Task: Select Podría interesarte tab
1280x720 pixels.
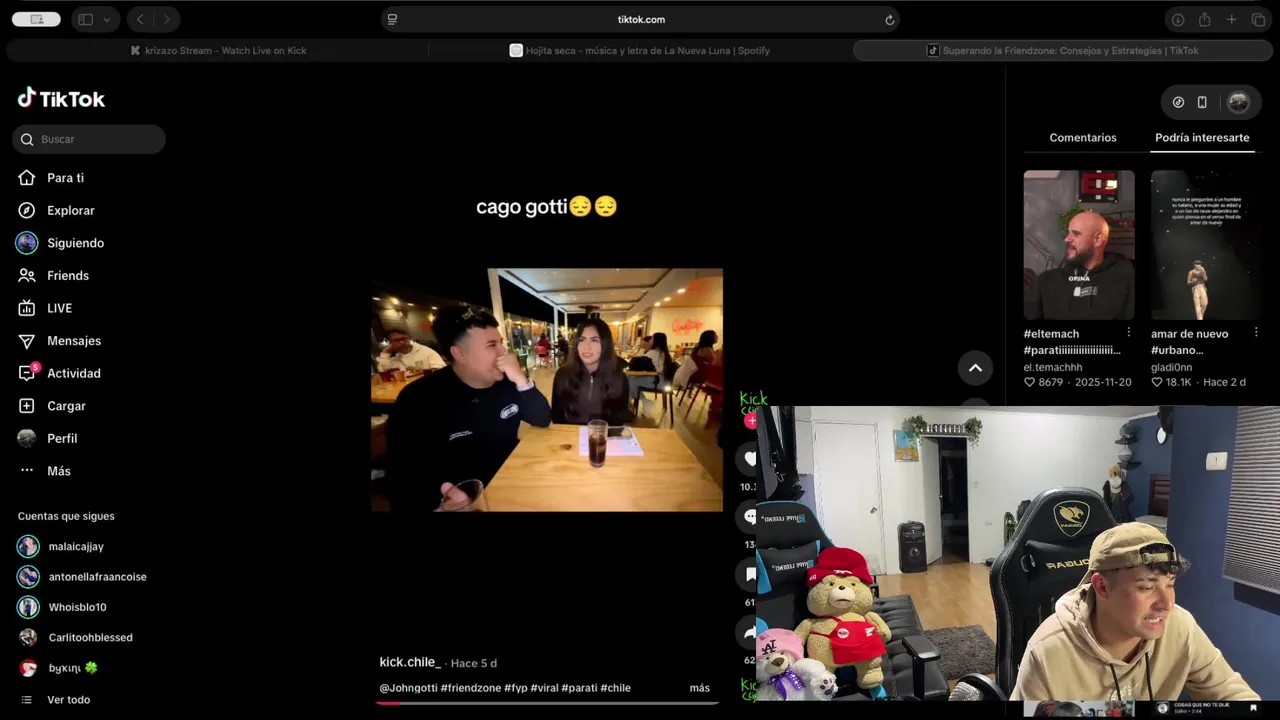Action: [x=1202, y=138]
